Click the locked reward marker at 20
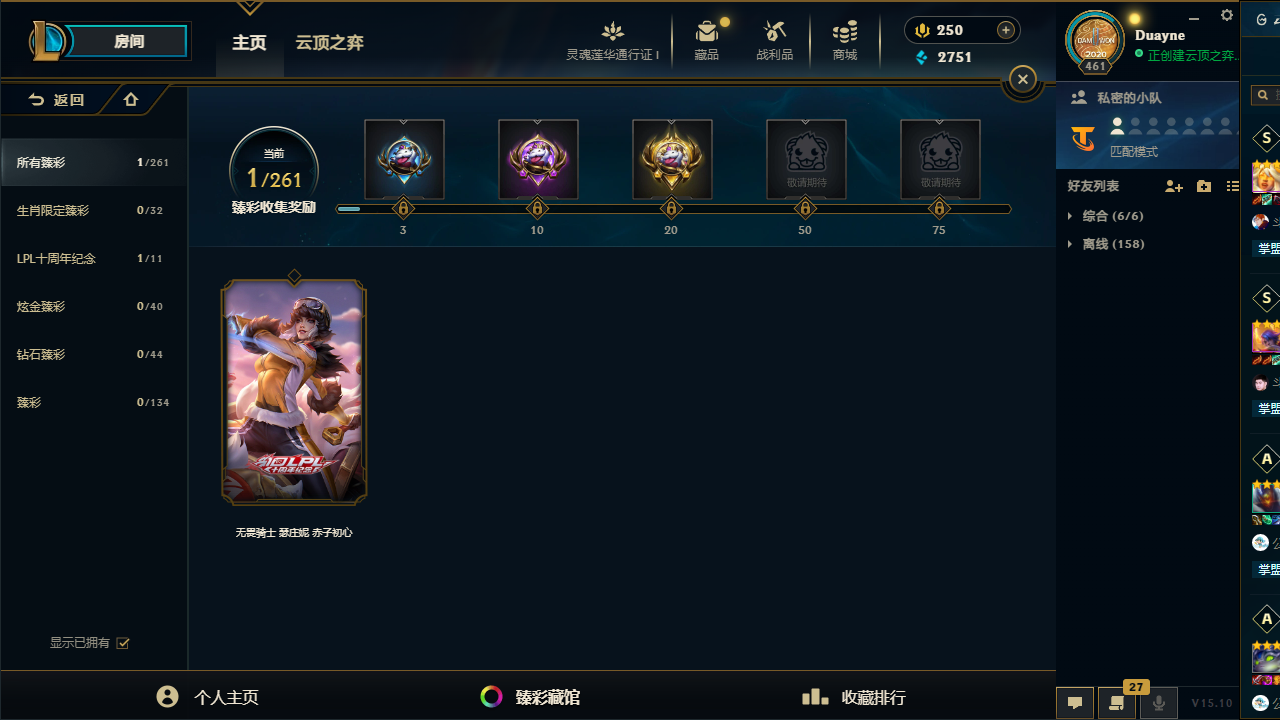The height and width of the screenshot is (720, 1280). point(671,209)
